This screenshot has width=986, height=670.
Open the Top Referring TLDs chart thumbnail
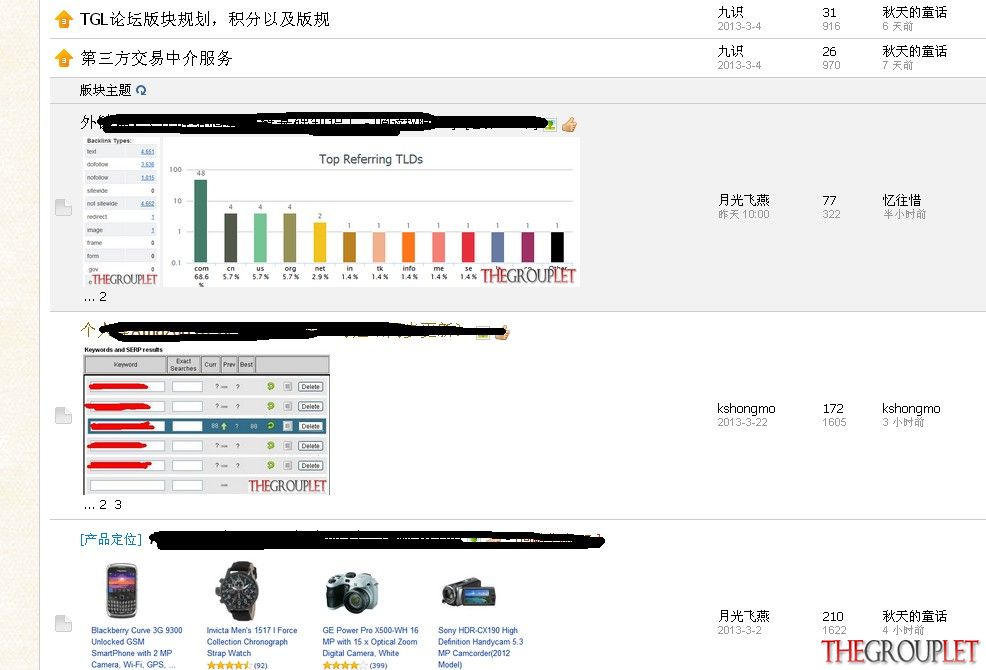point(331,213)
